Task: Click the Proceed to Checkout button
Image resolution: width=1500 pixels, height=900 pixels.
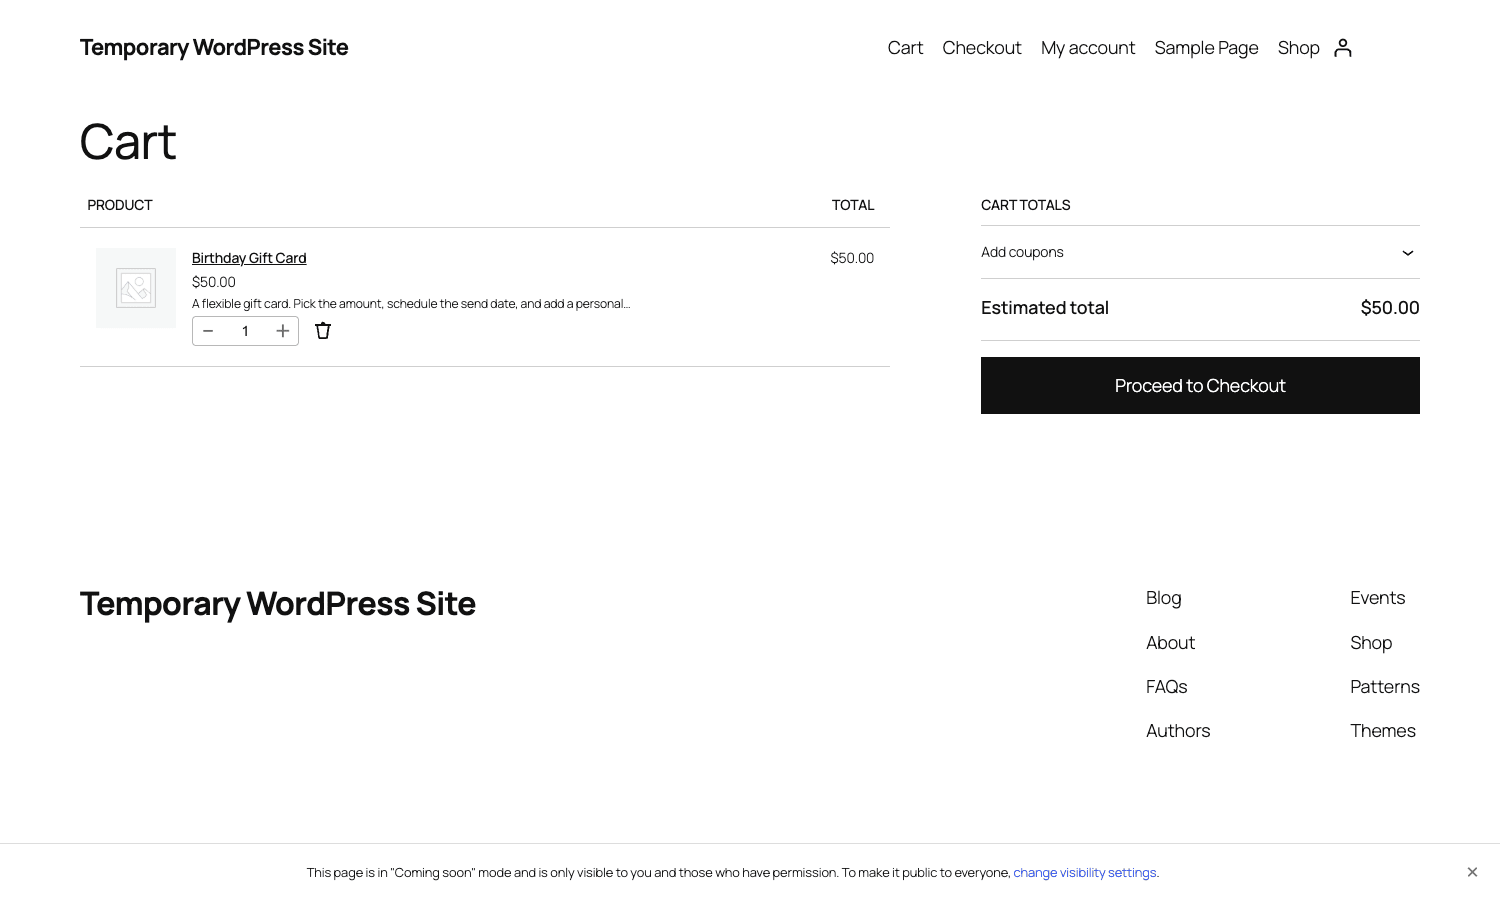Action: coord(1200,385)
